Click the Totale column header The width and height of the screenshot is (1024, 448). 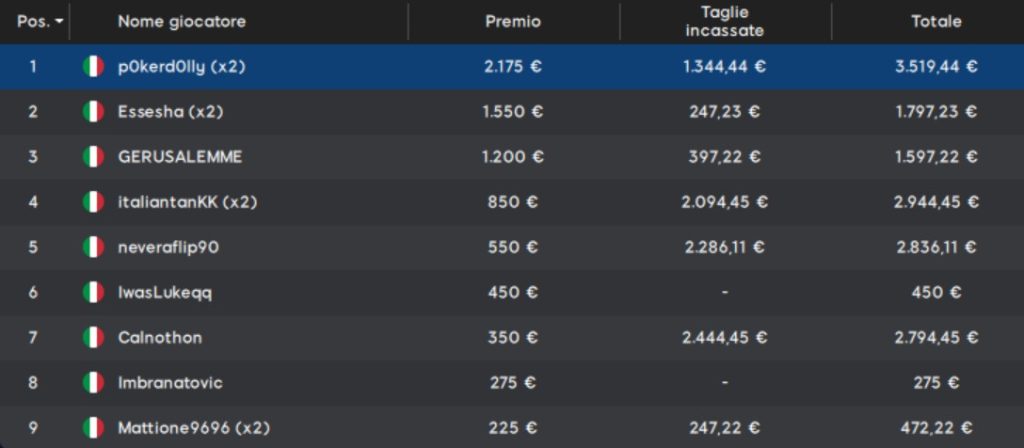(x=936, y=22)
